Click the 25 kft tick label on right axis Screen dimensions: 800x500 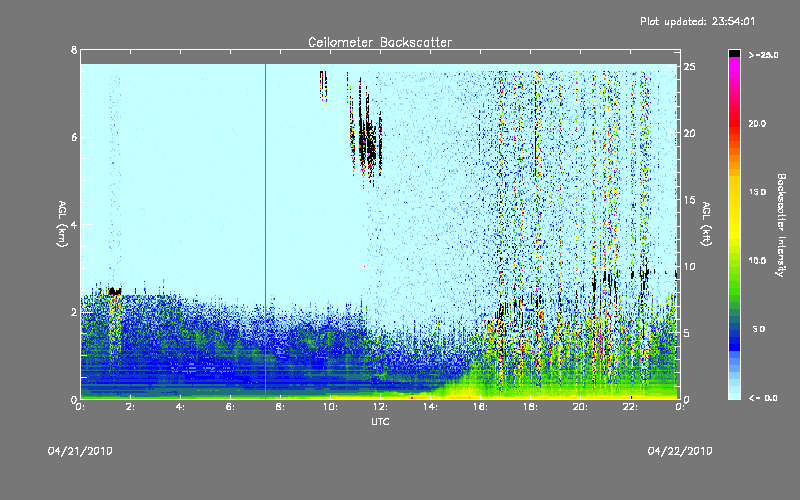(690, 67)
